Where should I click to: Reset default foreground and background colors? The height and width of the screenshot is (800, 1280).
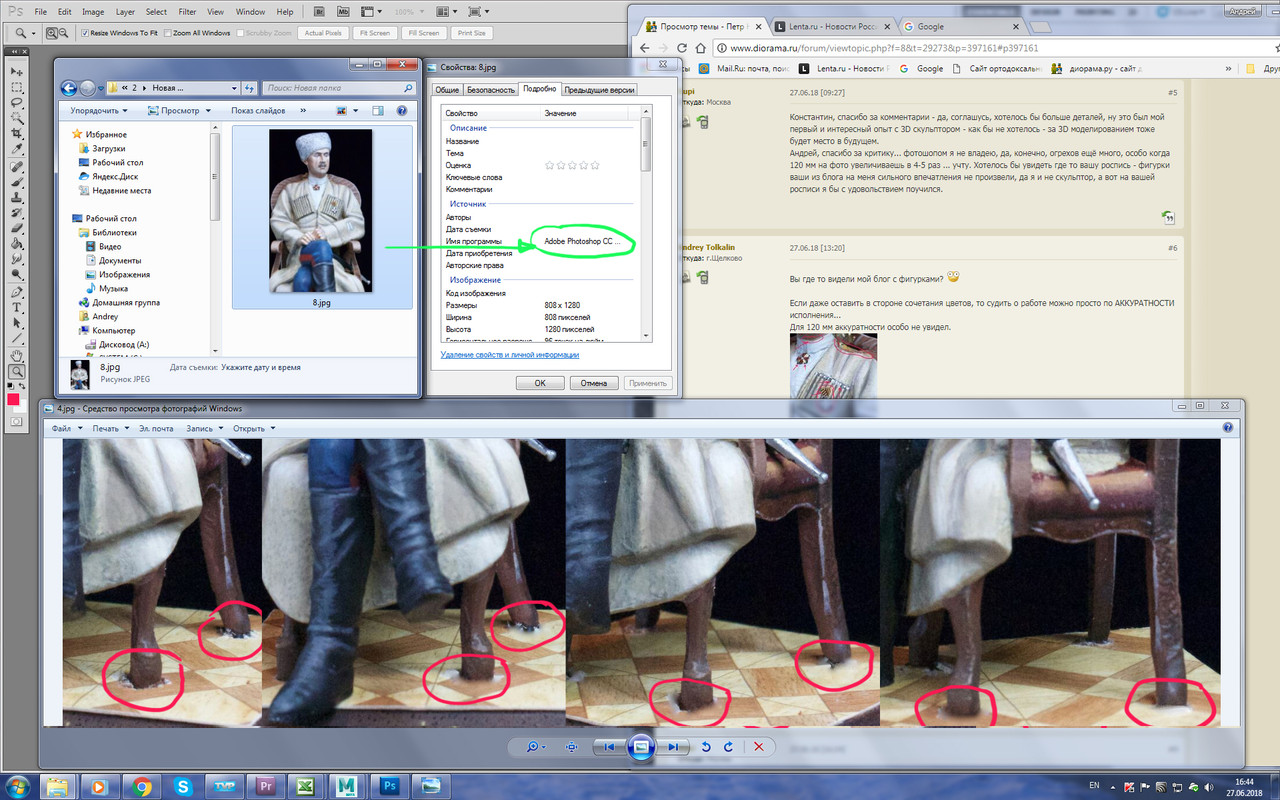(x=11, y=386)
